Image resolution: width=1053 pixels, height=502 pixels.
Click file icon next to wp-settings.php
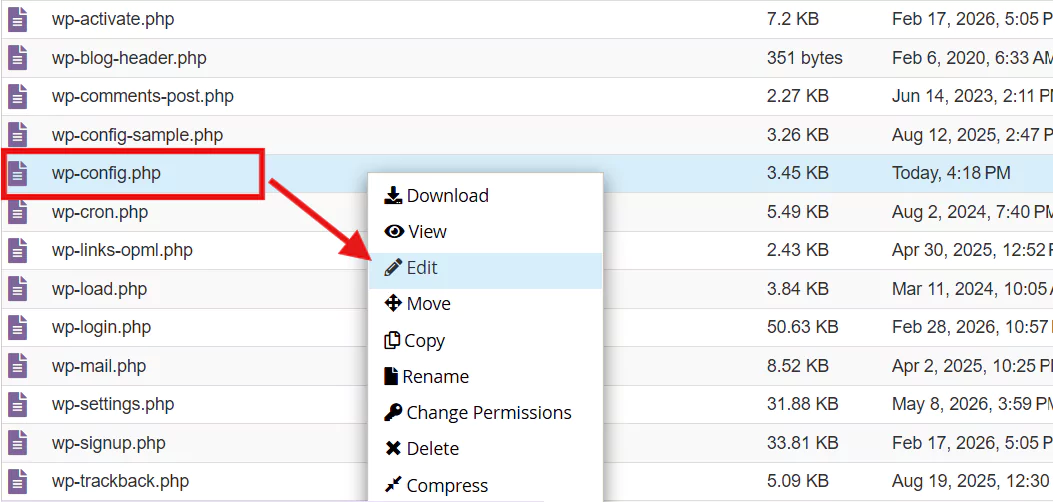coord(17,405)
